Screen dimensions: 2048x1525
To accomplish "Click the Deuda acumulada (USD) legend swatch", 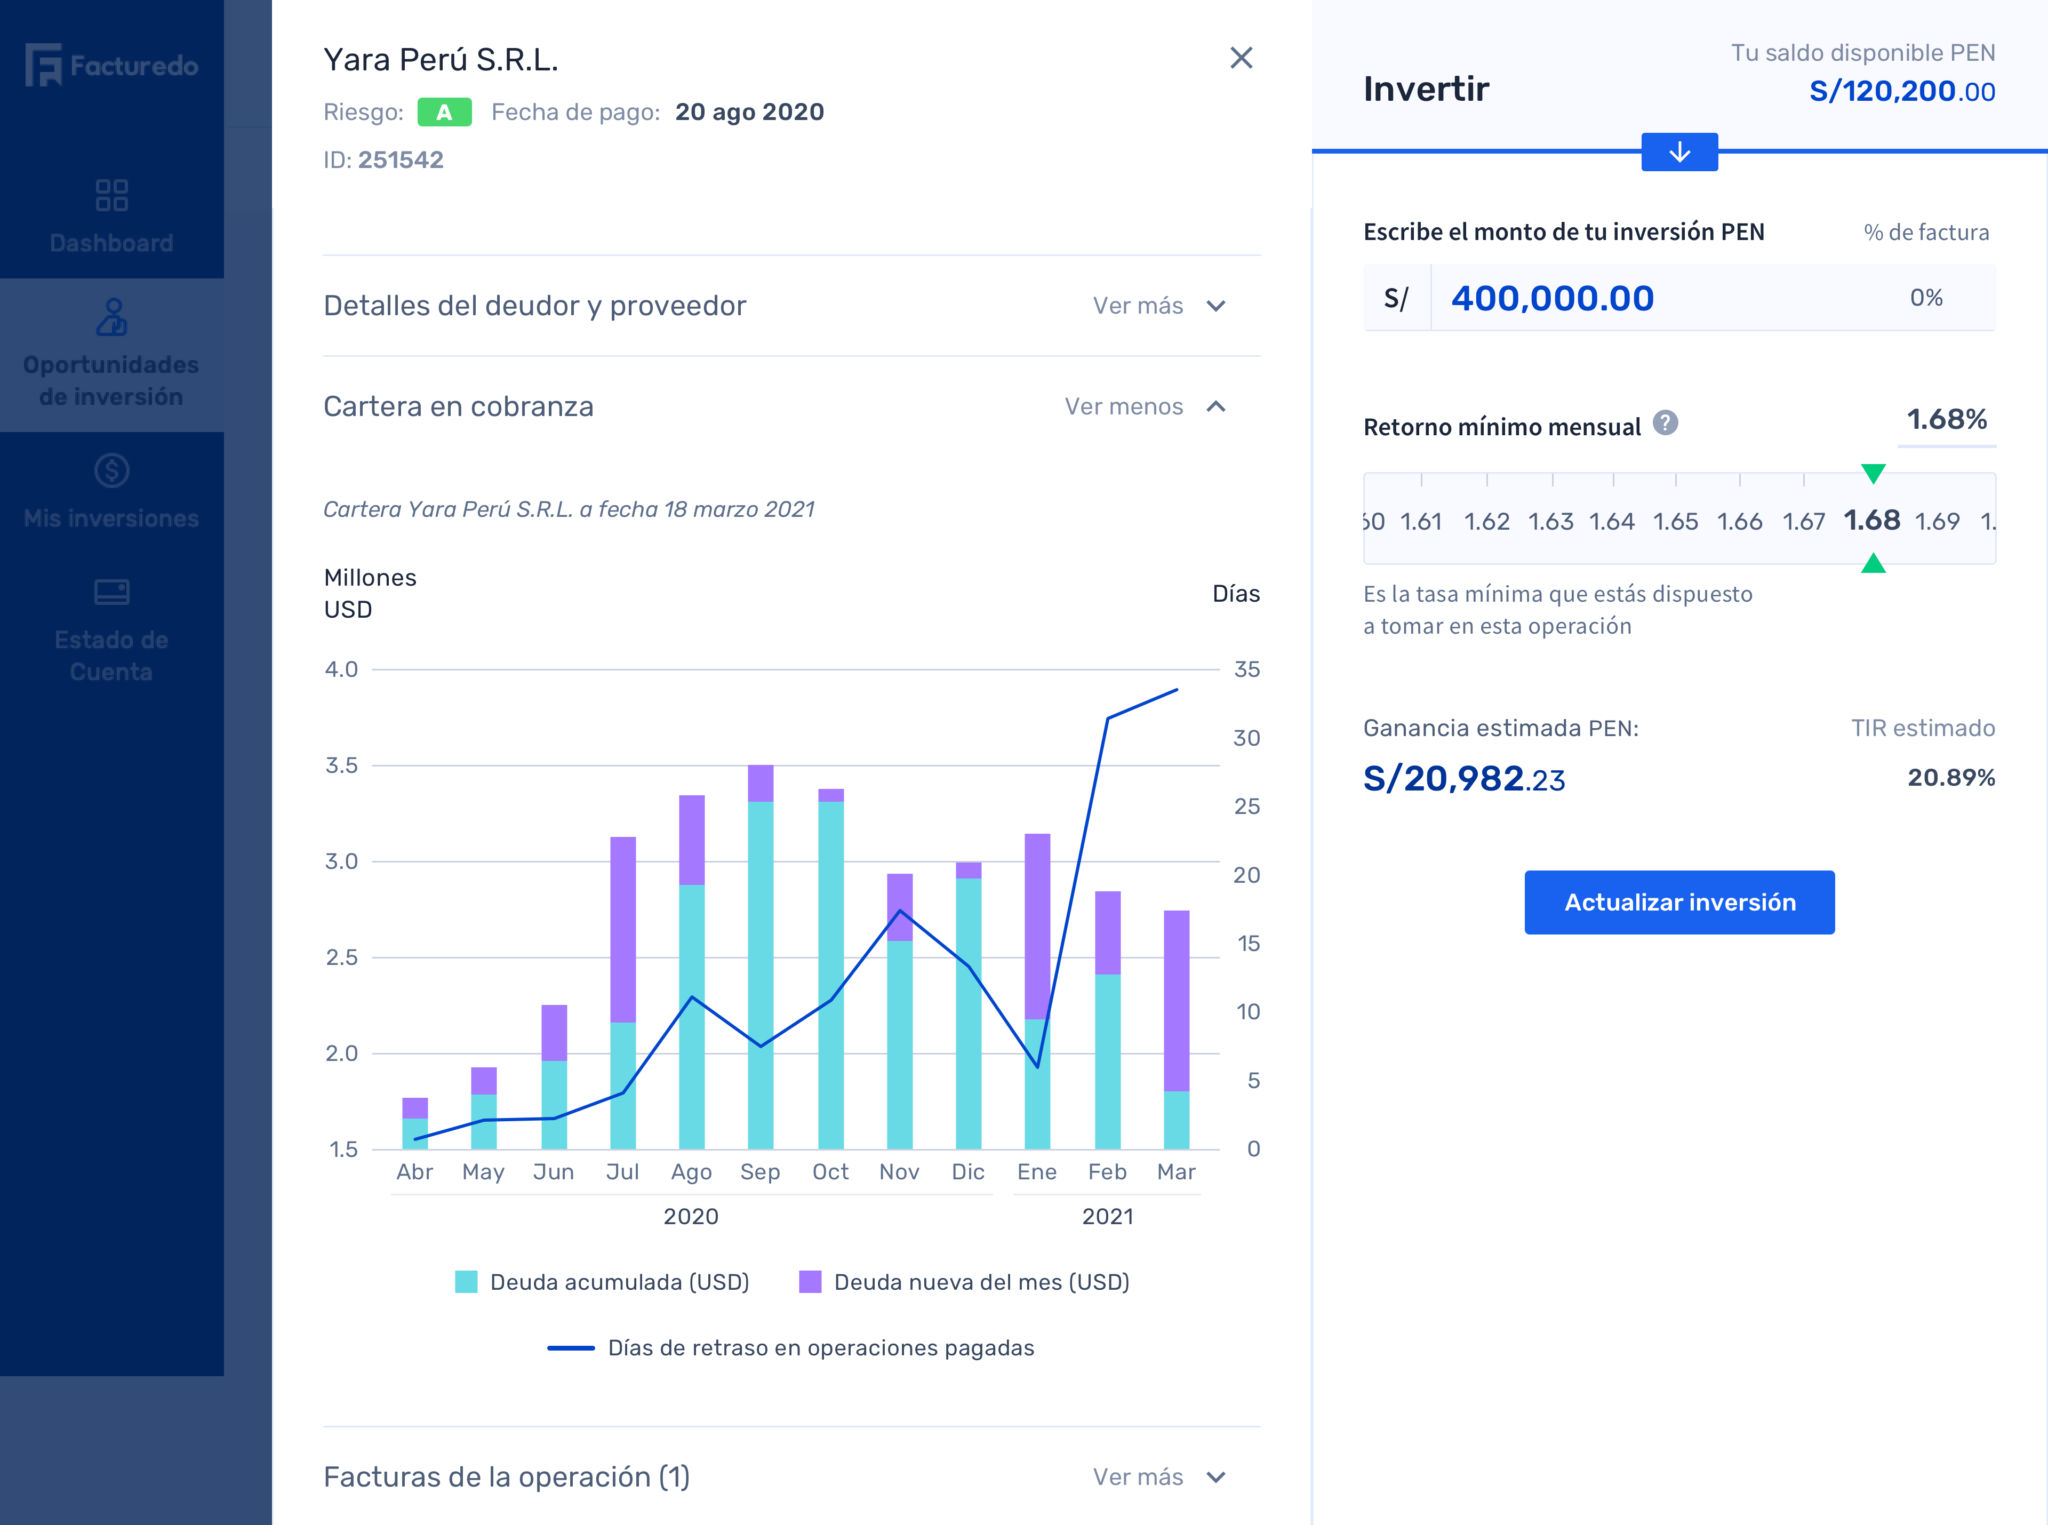I will pyautogui.click(x=466, y=1282).
